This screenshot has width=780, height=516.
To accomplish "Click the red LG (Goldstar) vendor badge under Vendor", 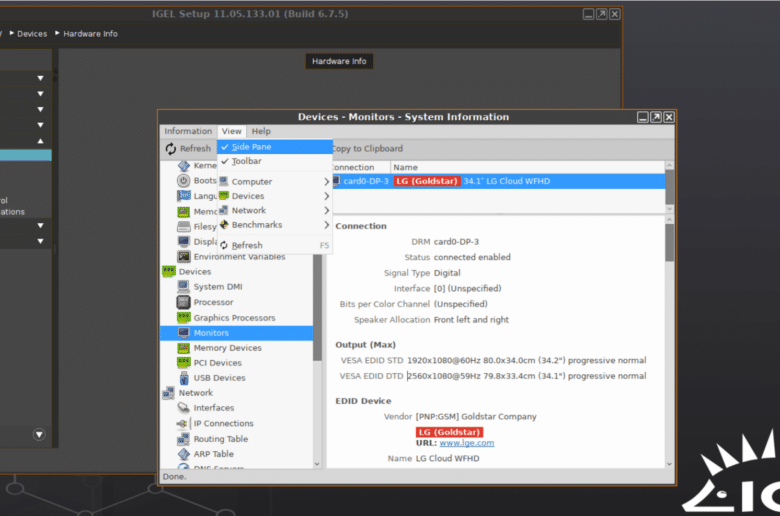I will coord(449,432).
